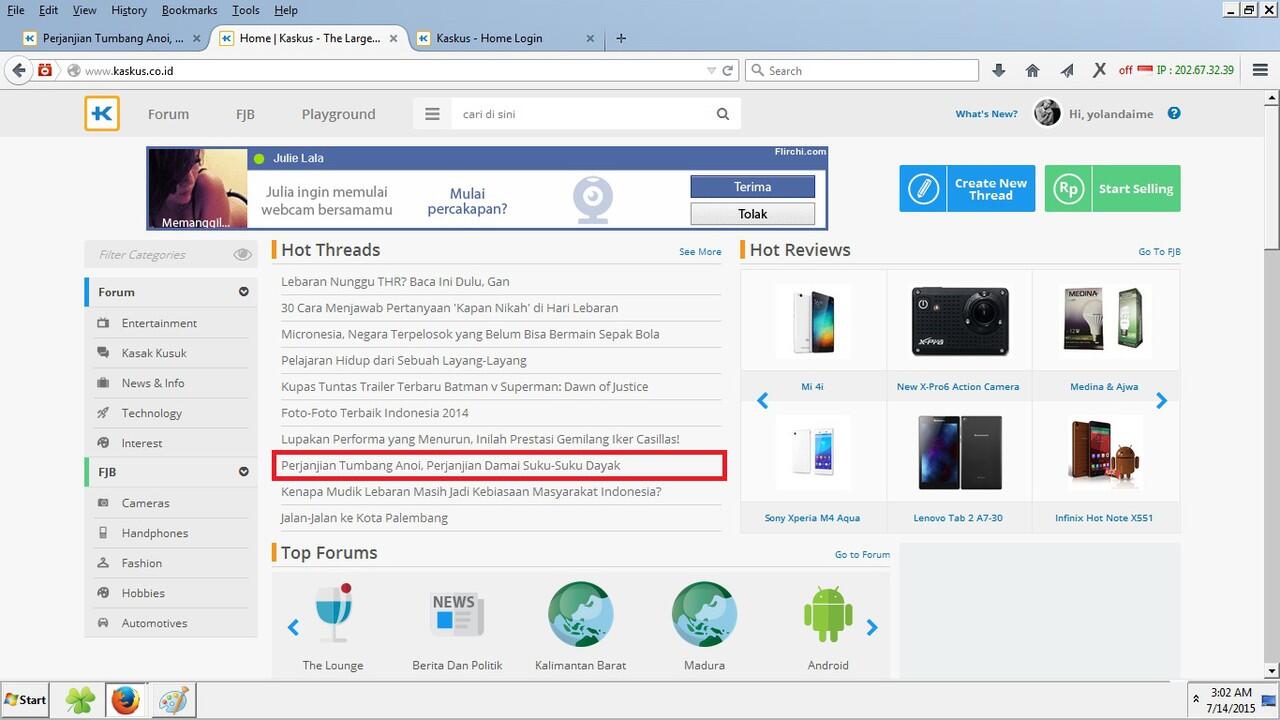Show previous Top Forums with left arrow
This screenshot has width=1280, height=720.
tap(293, 628)
